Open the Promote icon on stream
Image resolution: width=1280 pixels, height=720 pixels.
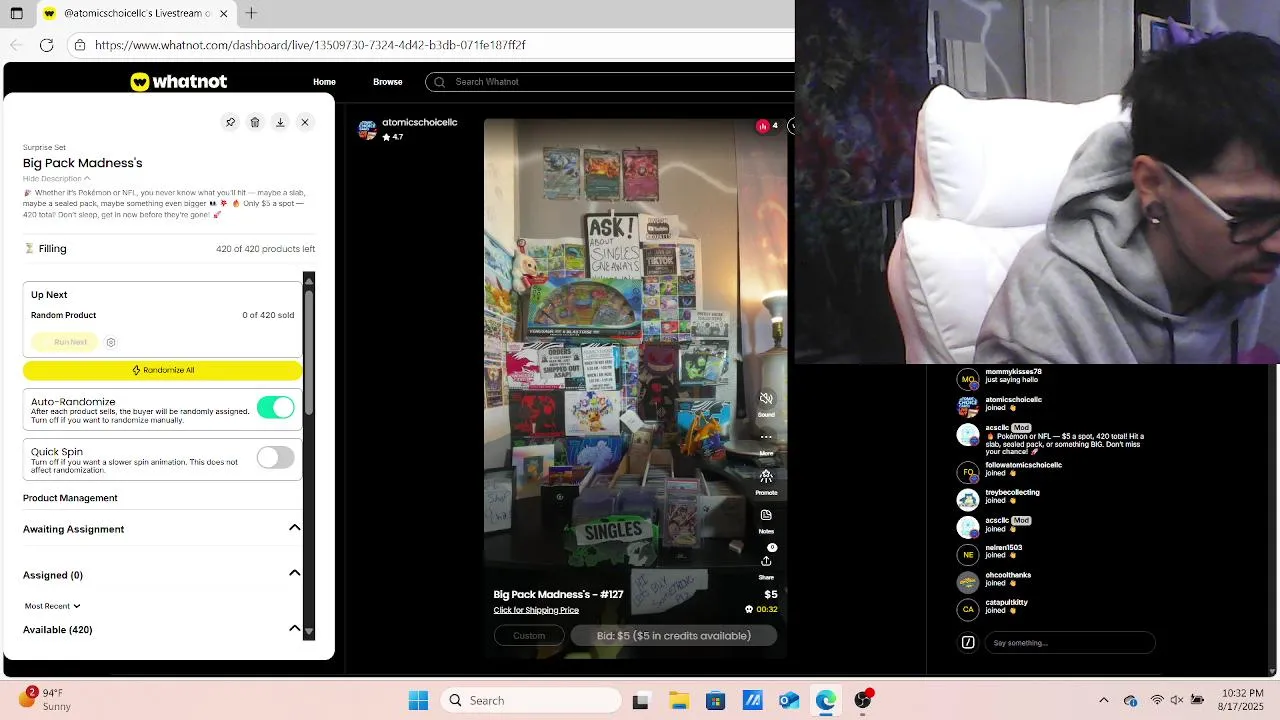click(x=766, y=477)
